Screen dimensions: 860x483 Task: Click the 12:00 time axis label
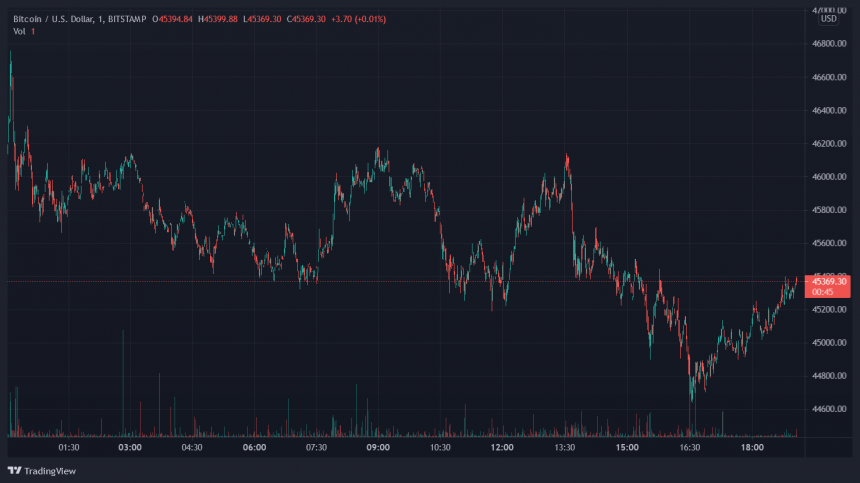tap(502, 448)
